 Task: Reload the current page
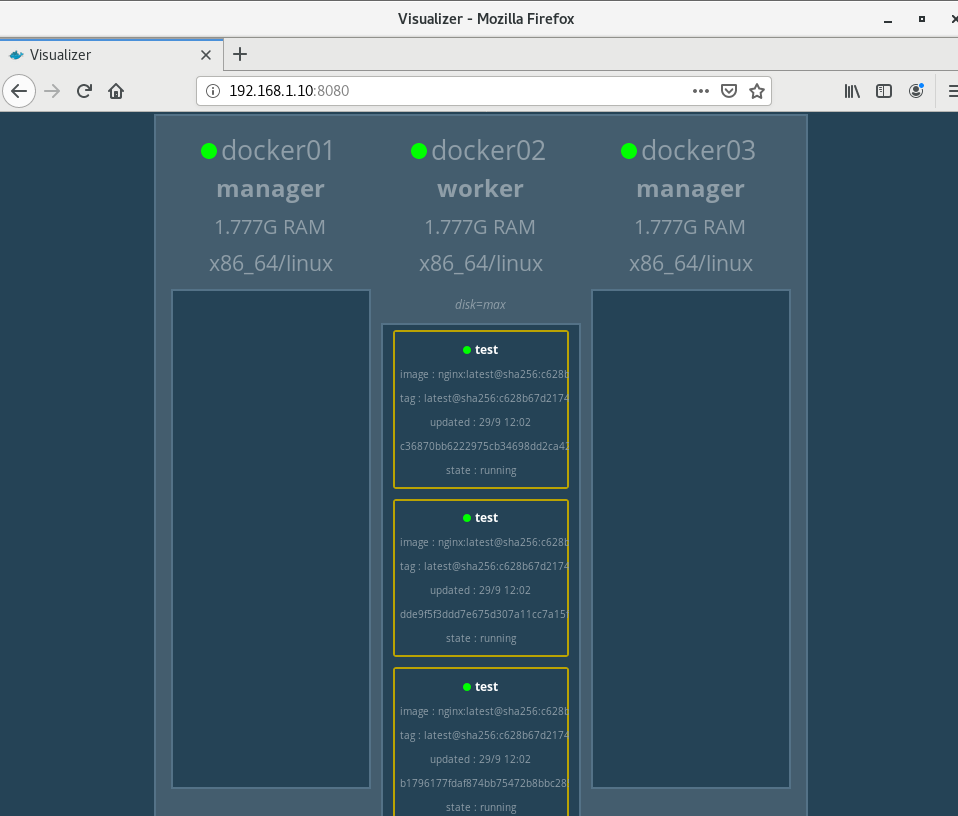(x=84, y=91)
